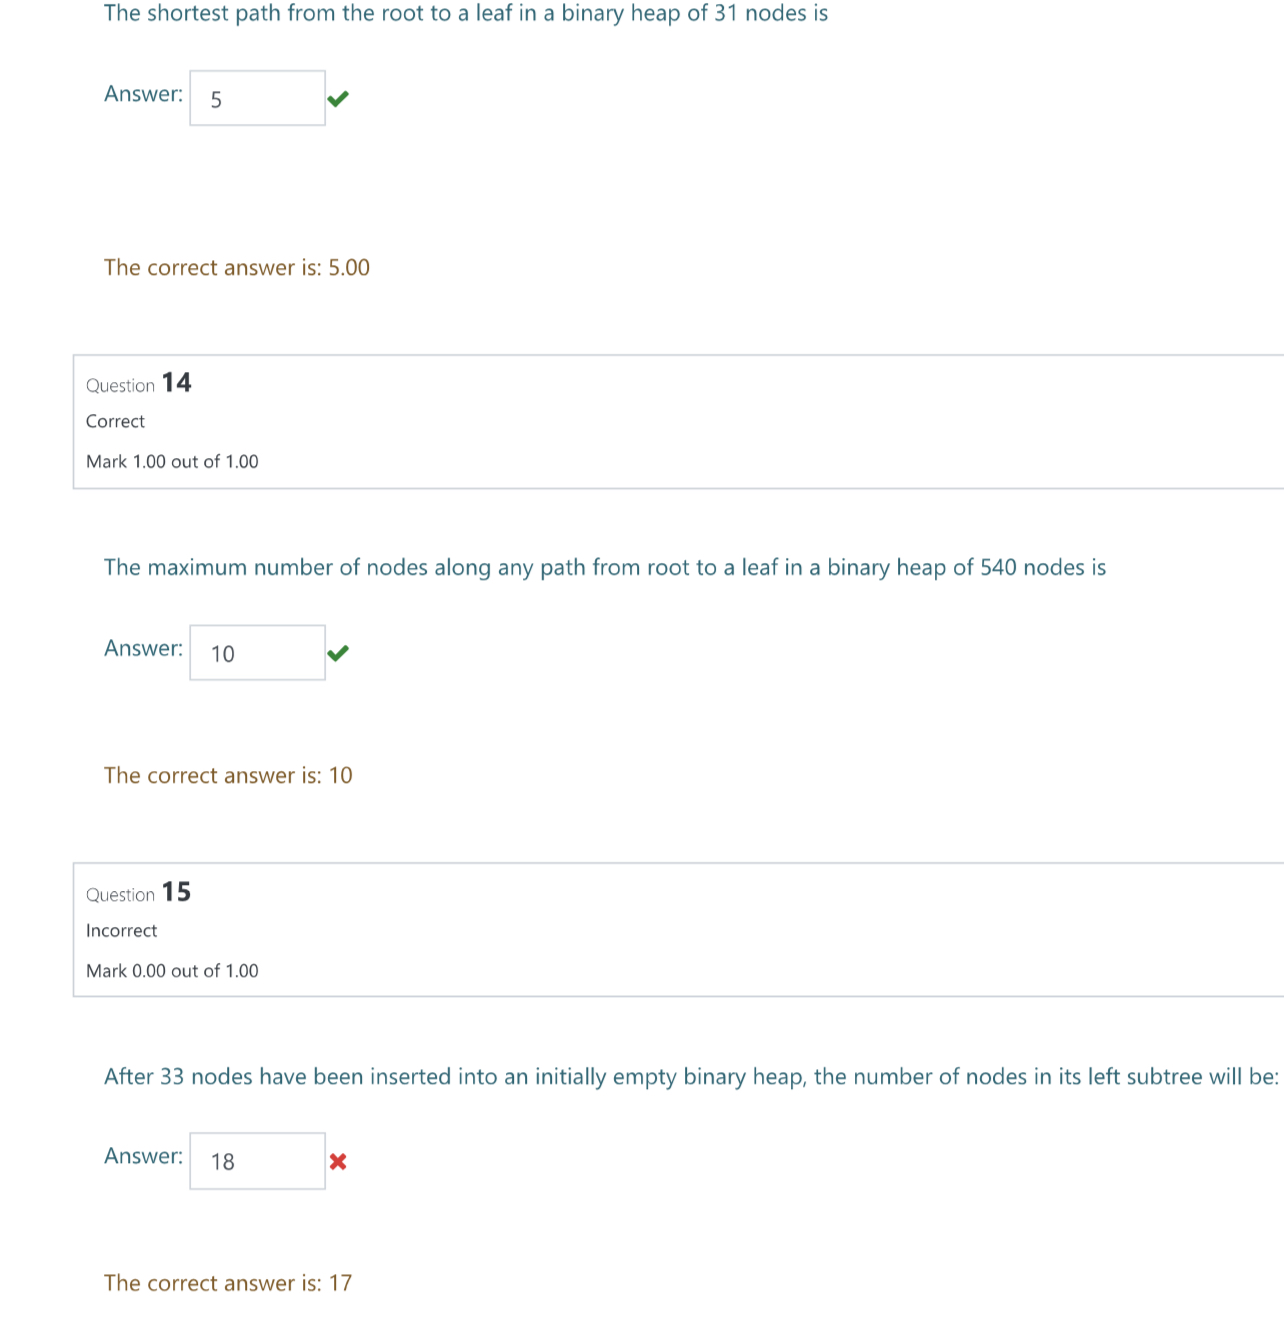Click the 'The correct answer is: 17' feedback

click(228, 1283)
